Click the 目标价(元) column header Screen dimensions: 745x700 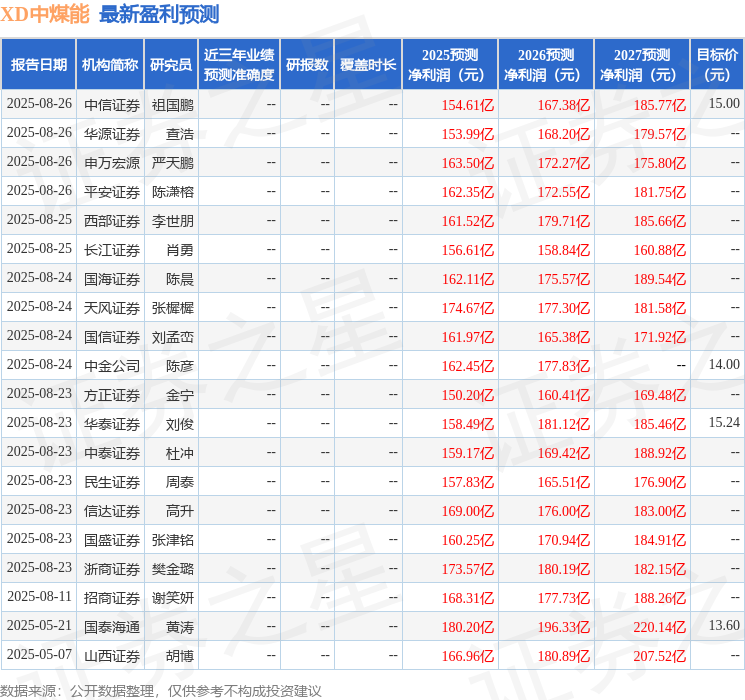point(717,64)
